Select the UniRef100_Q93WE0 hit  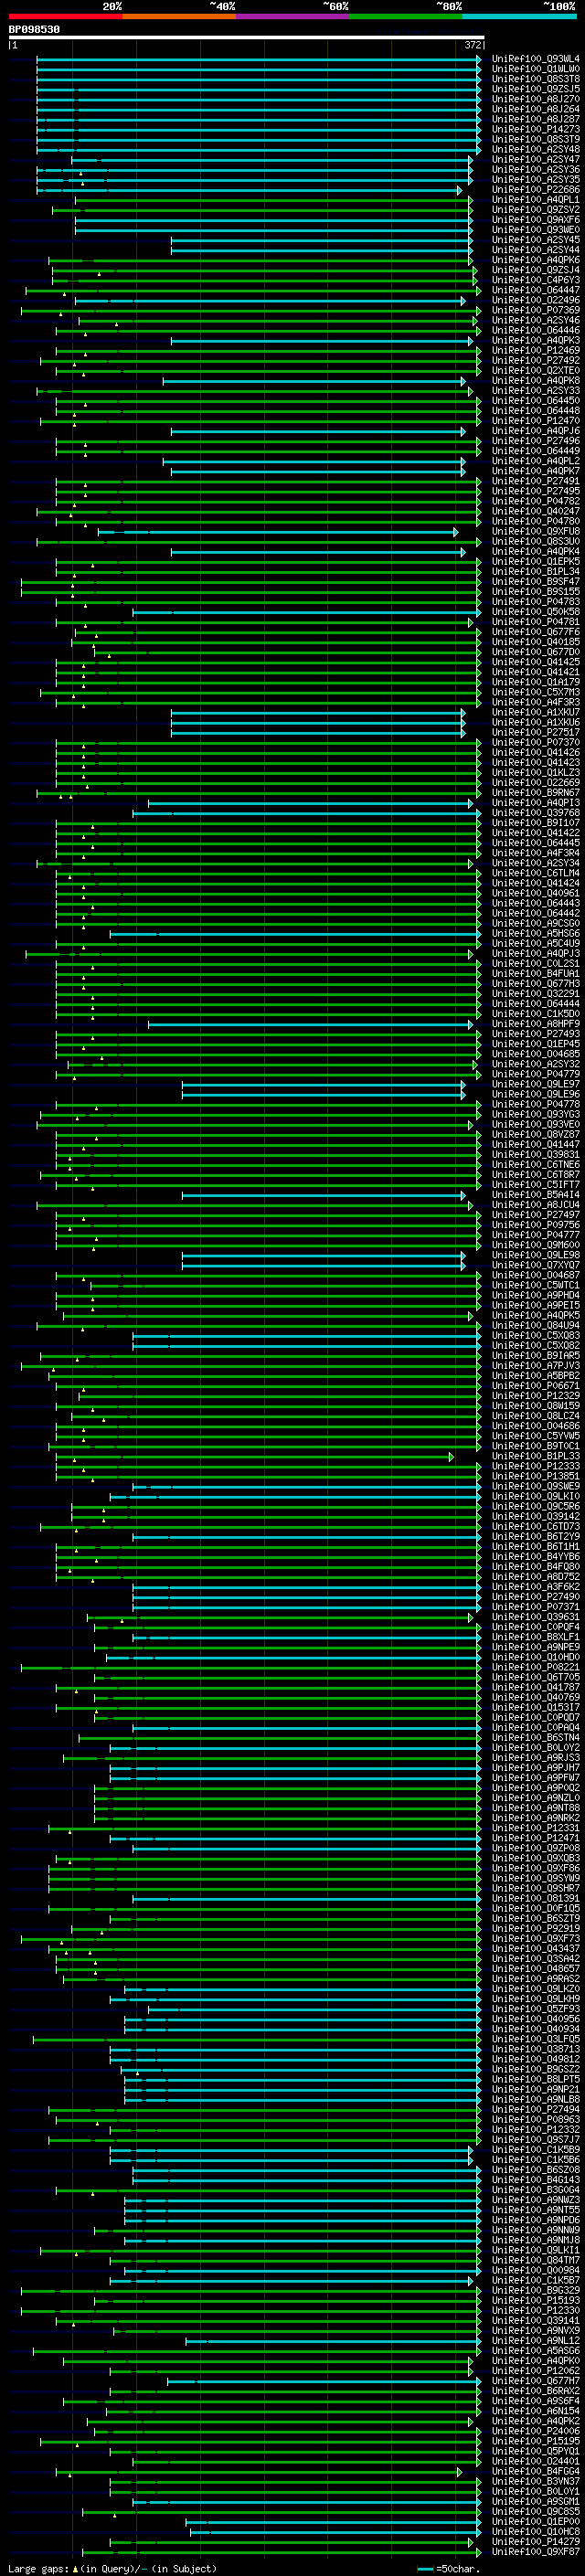(x=535, y=230)
